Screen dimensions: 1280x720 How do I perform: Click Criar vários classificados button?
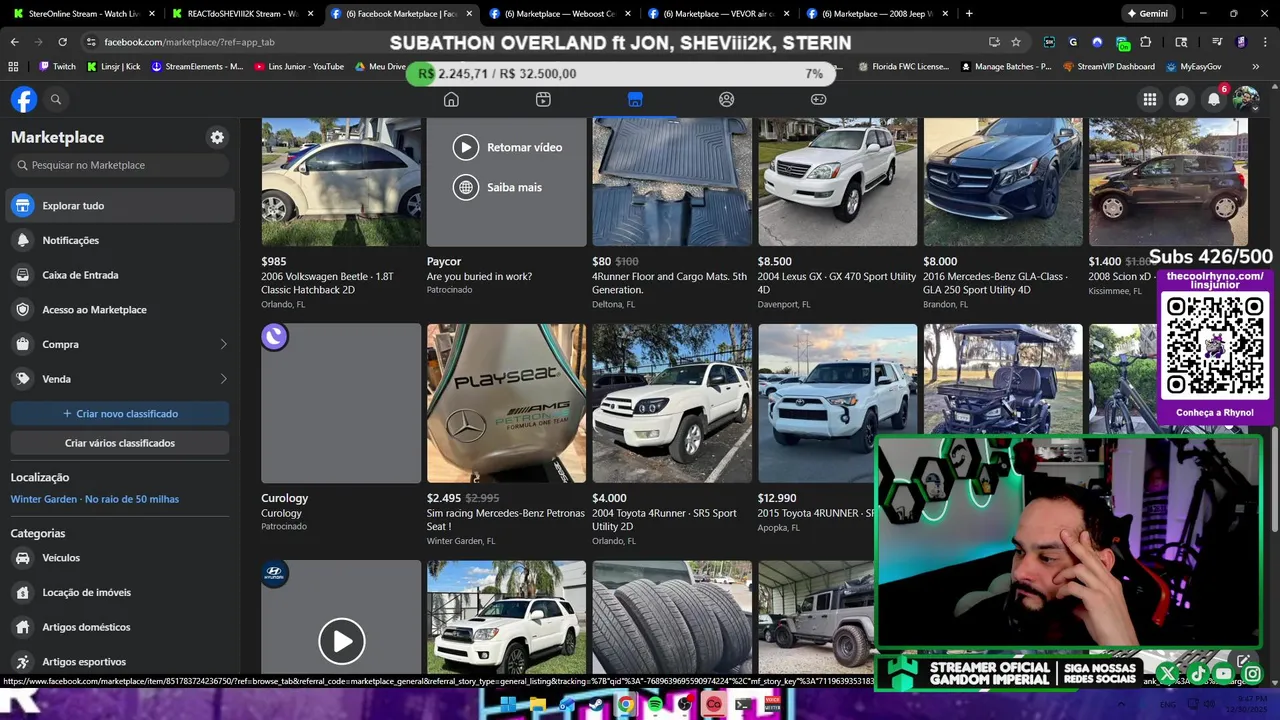pos(120,443)
